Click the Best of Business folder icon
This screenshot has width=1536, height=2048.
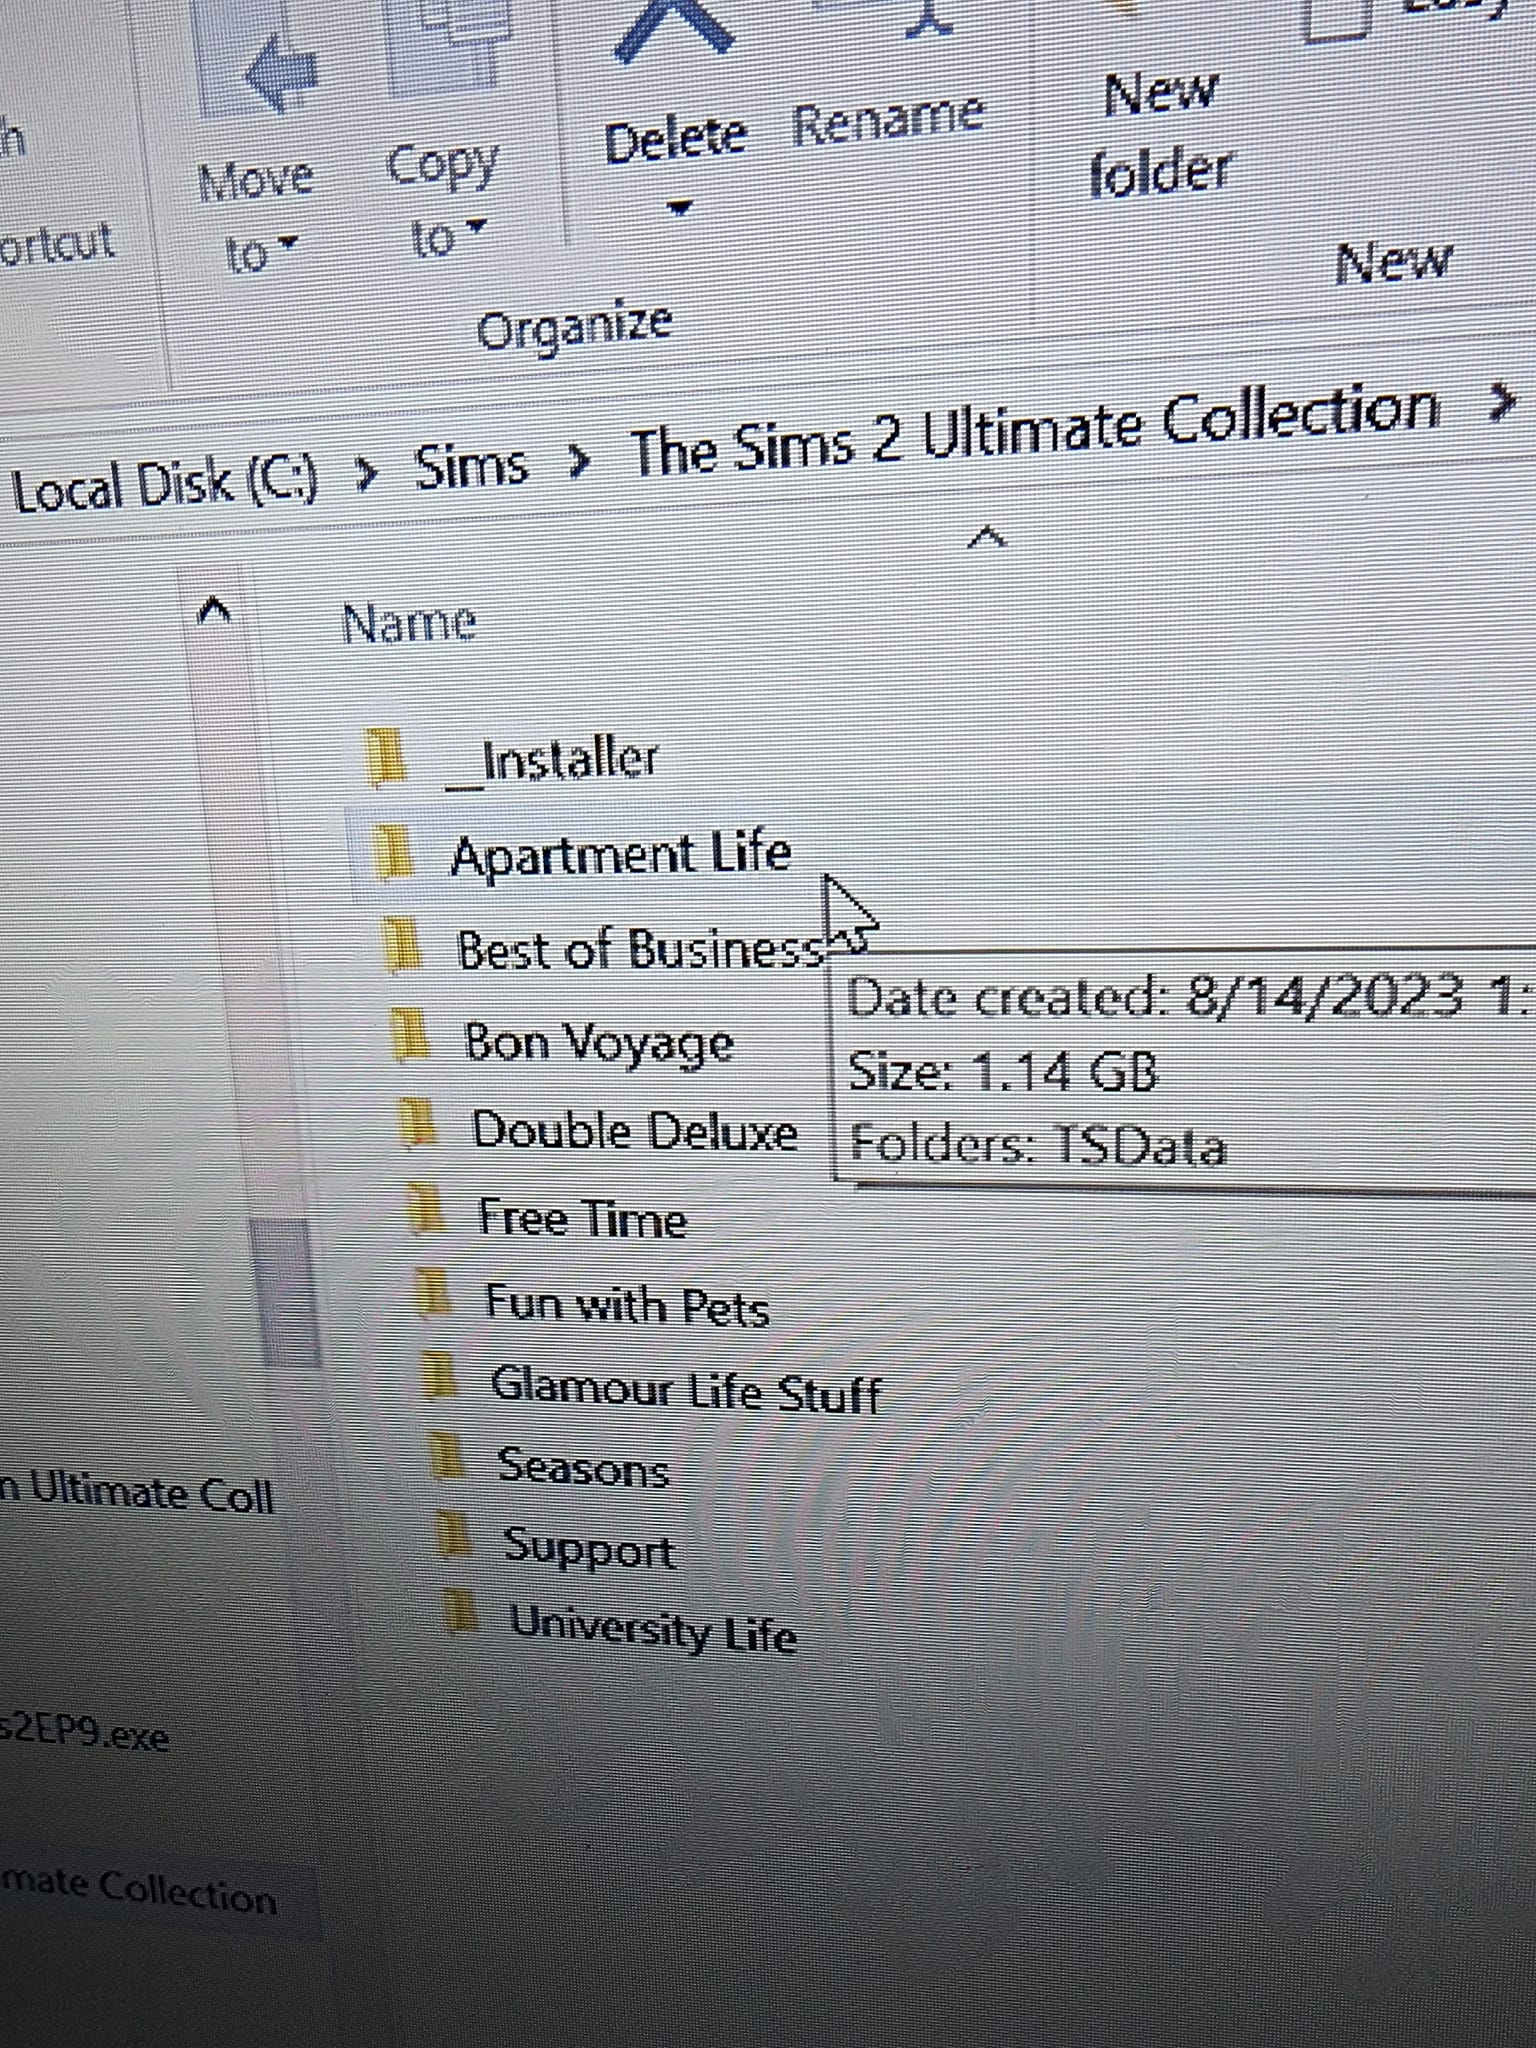pos(403,945)
